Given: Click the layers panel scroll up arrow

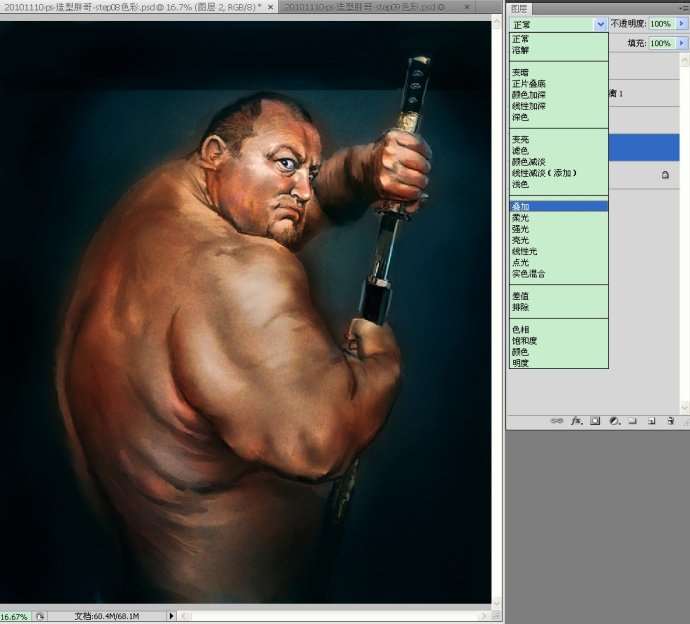Looking at the screenshot, I should (684, 60).
